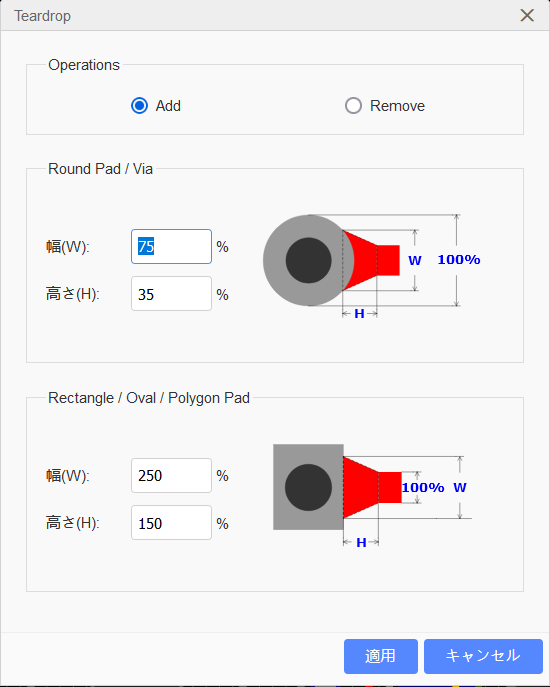
Task: Click the gray square pad illustration
Action: 308,487
